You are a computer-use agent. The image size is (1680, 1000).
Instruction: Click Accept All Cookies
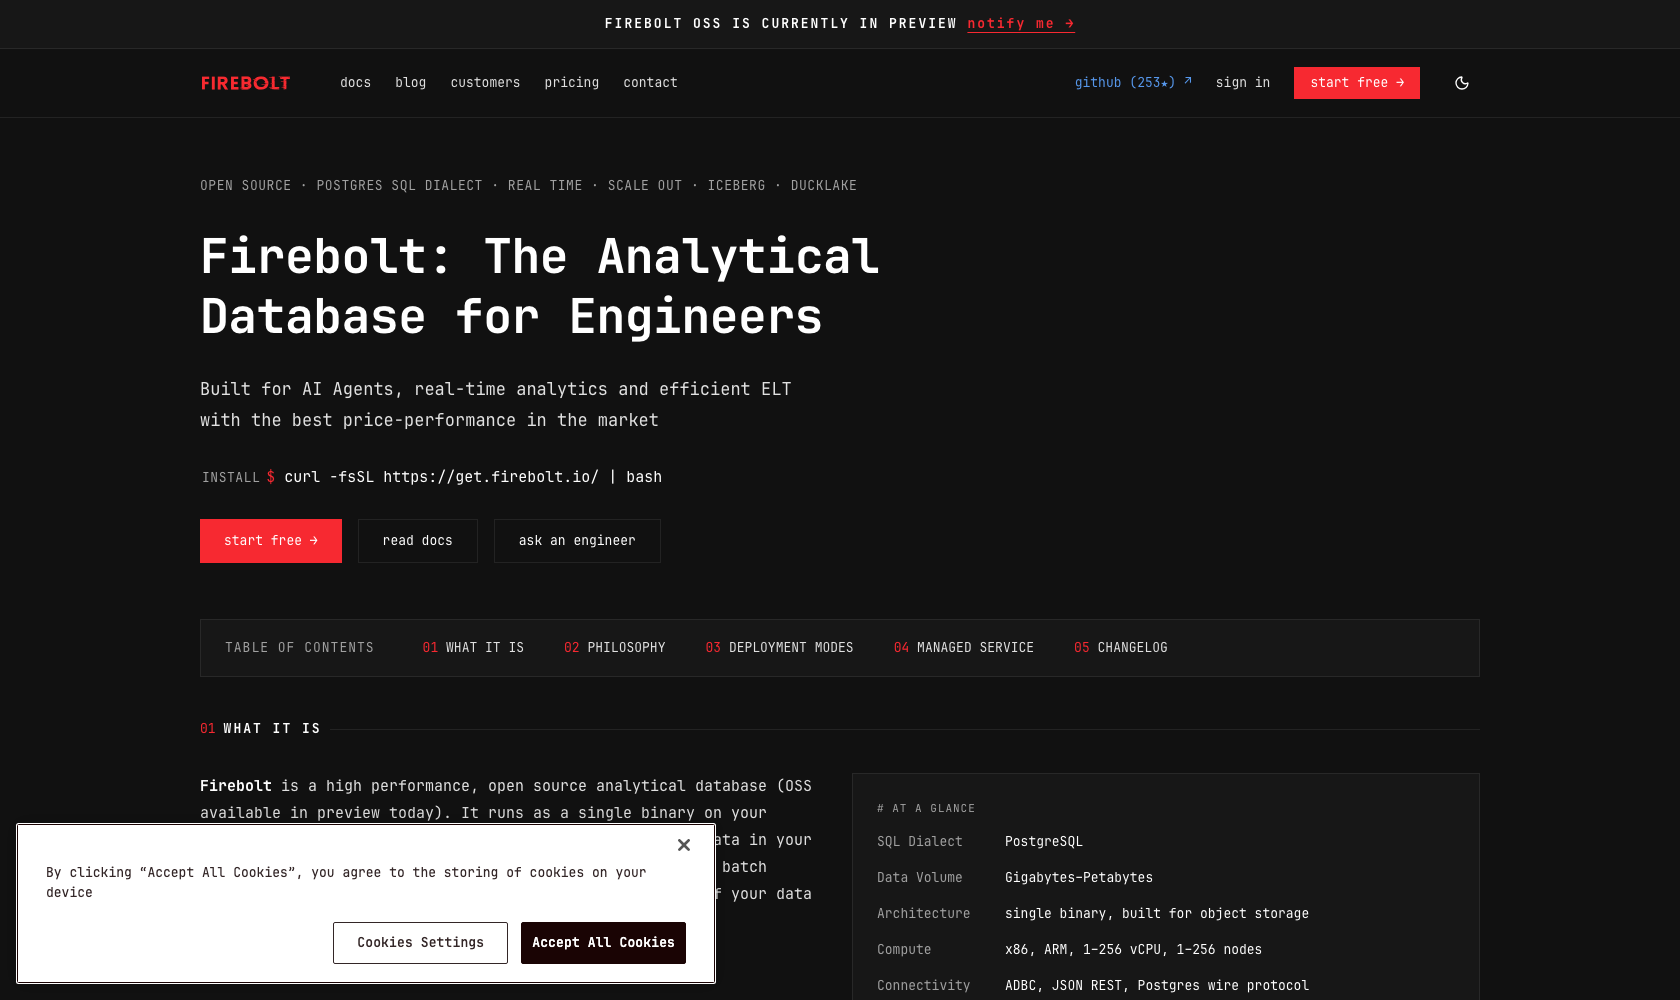(x=603, y=943)
